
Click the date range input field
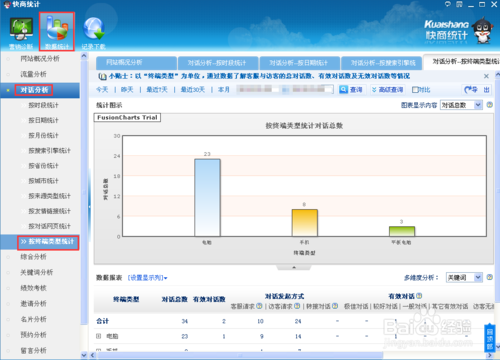click(285, 89)
